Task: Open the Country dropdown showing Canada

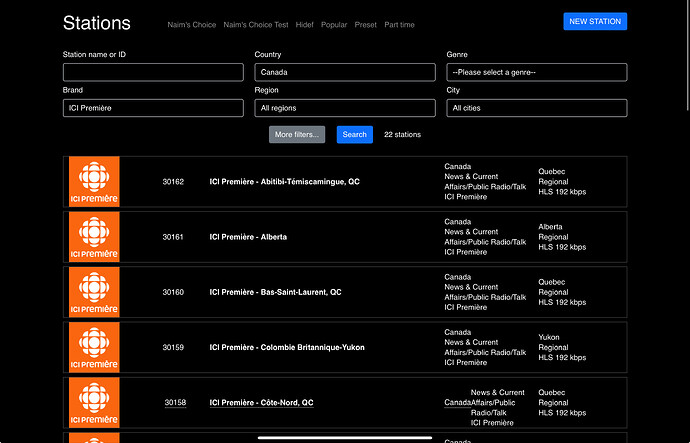Action: pos(345,72)
